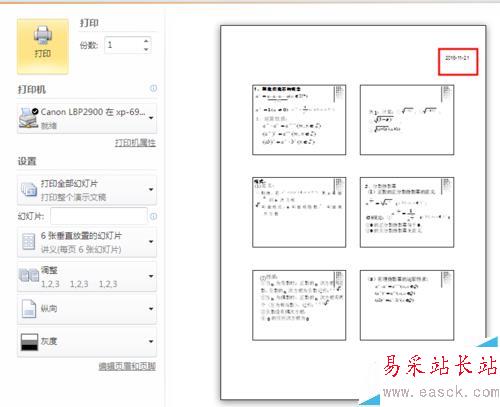Click the first slide thumbnail in preview
Image resolution: width=500 pixels, height=407 pixels.
299,120
